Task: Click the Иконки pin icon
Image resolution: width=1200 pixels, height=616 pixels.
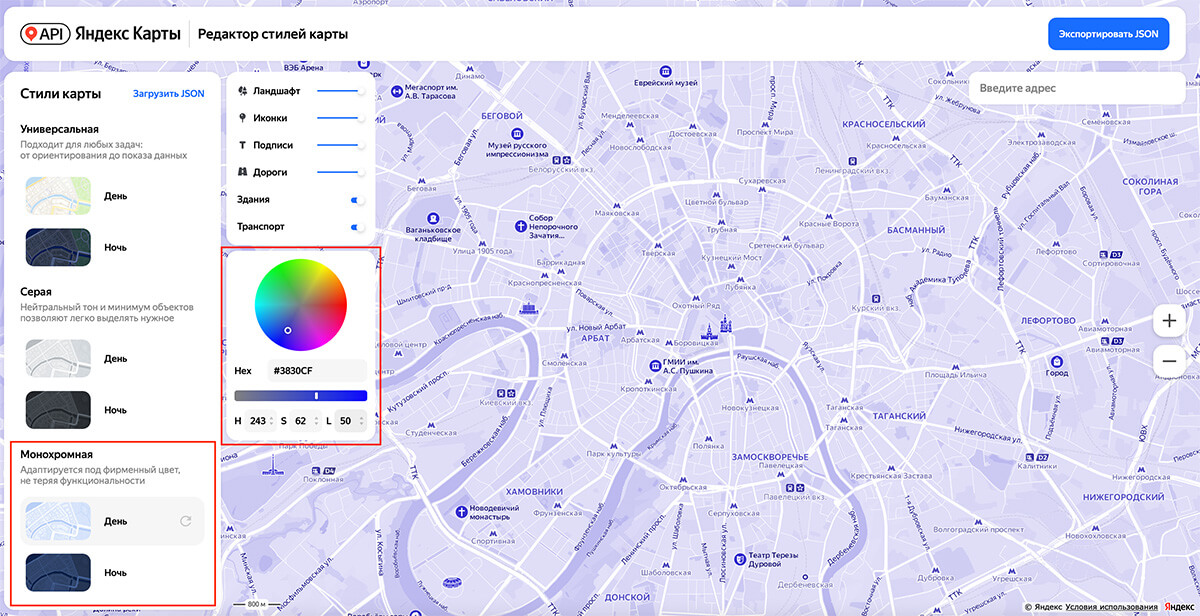Action: 243,118
